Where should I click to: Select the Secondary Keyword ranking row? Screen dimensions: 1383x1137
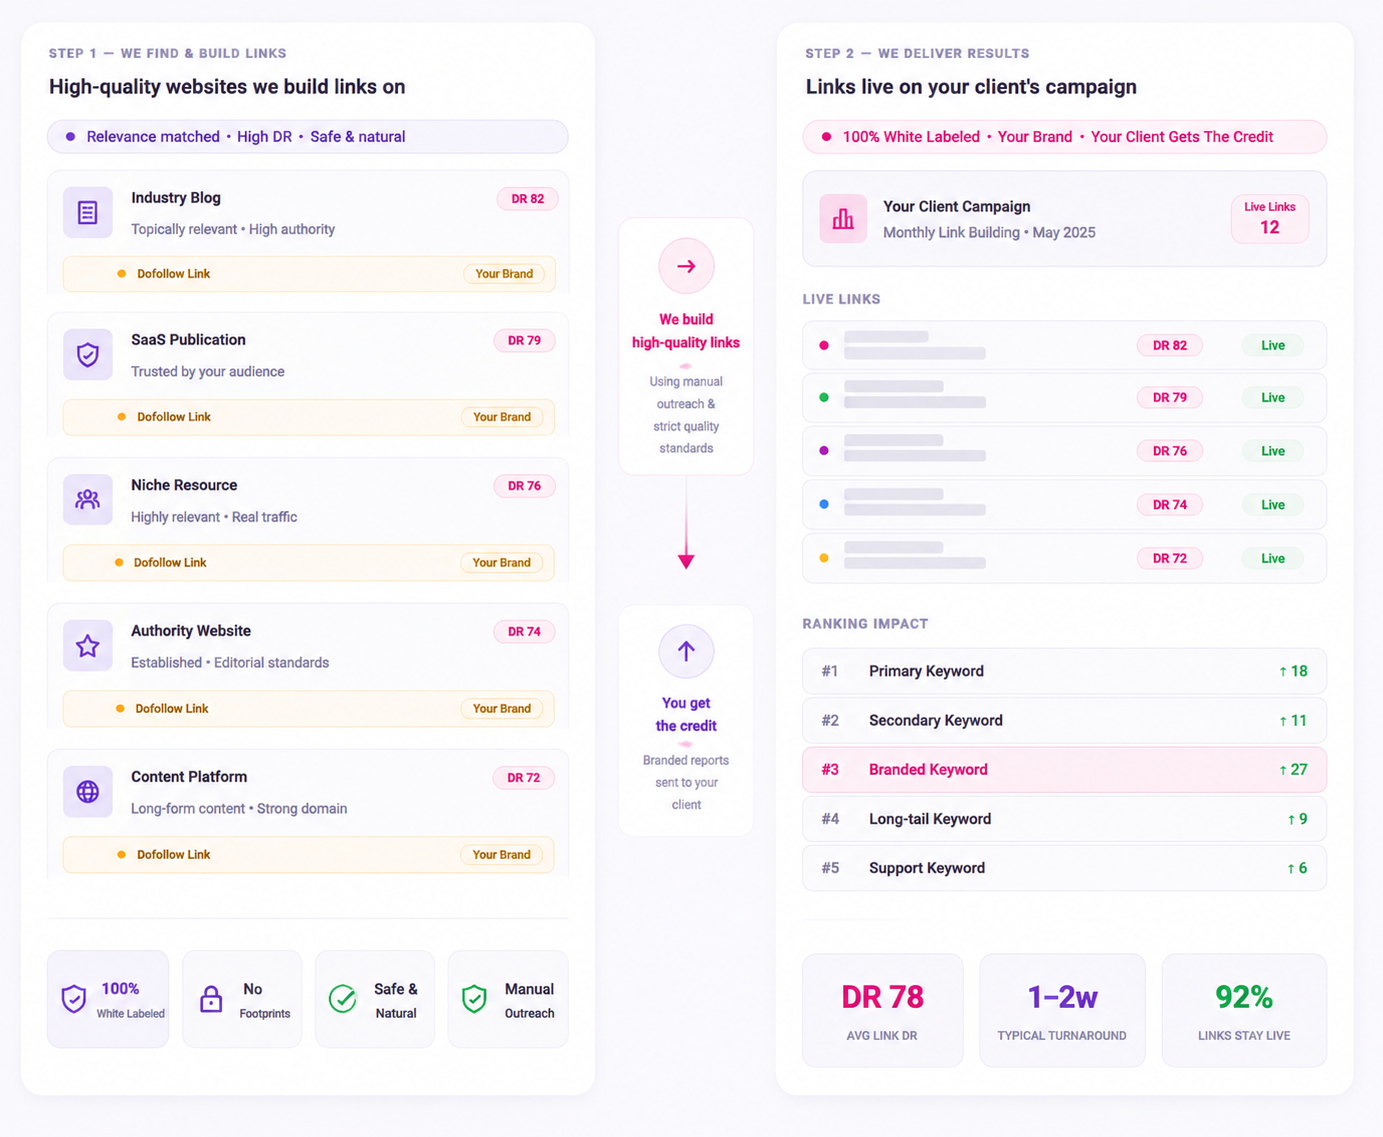[x=1064, y=720]
